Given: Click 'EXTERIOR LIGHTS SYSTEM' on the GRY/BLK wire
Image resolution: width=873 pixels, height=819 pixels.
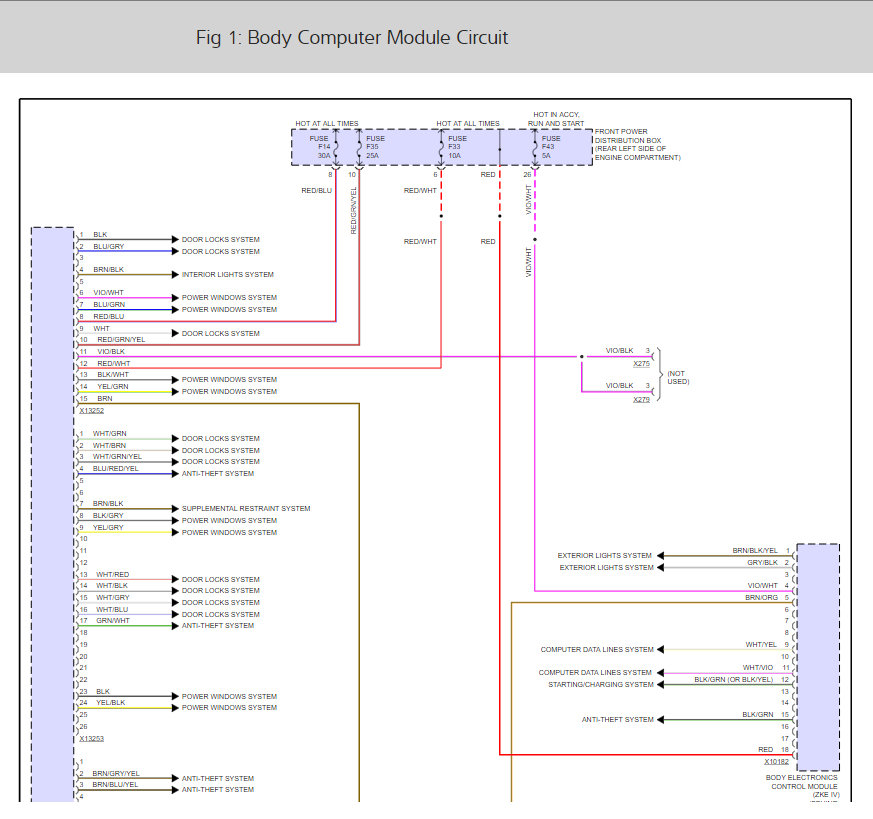Looking at the screenshot, I should point(606,568).
